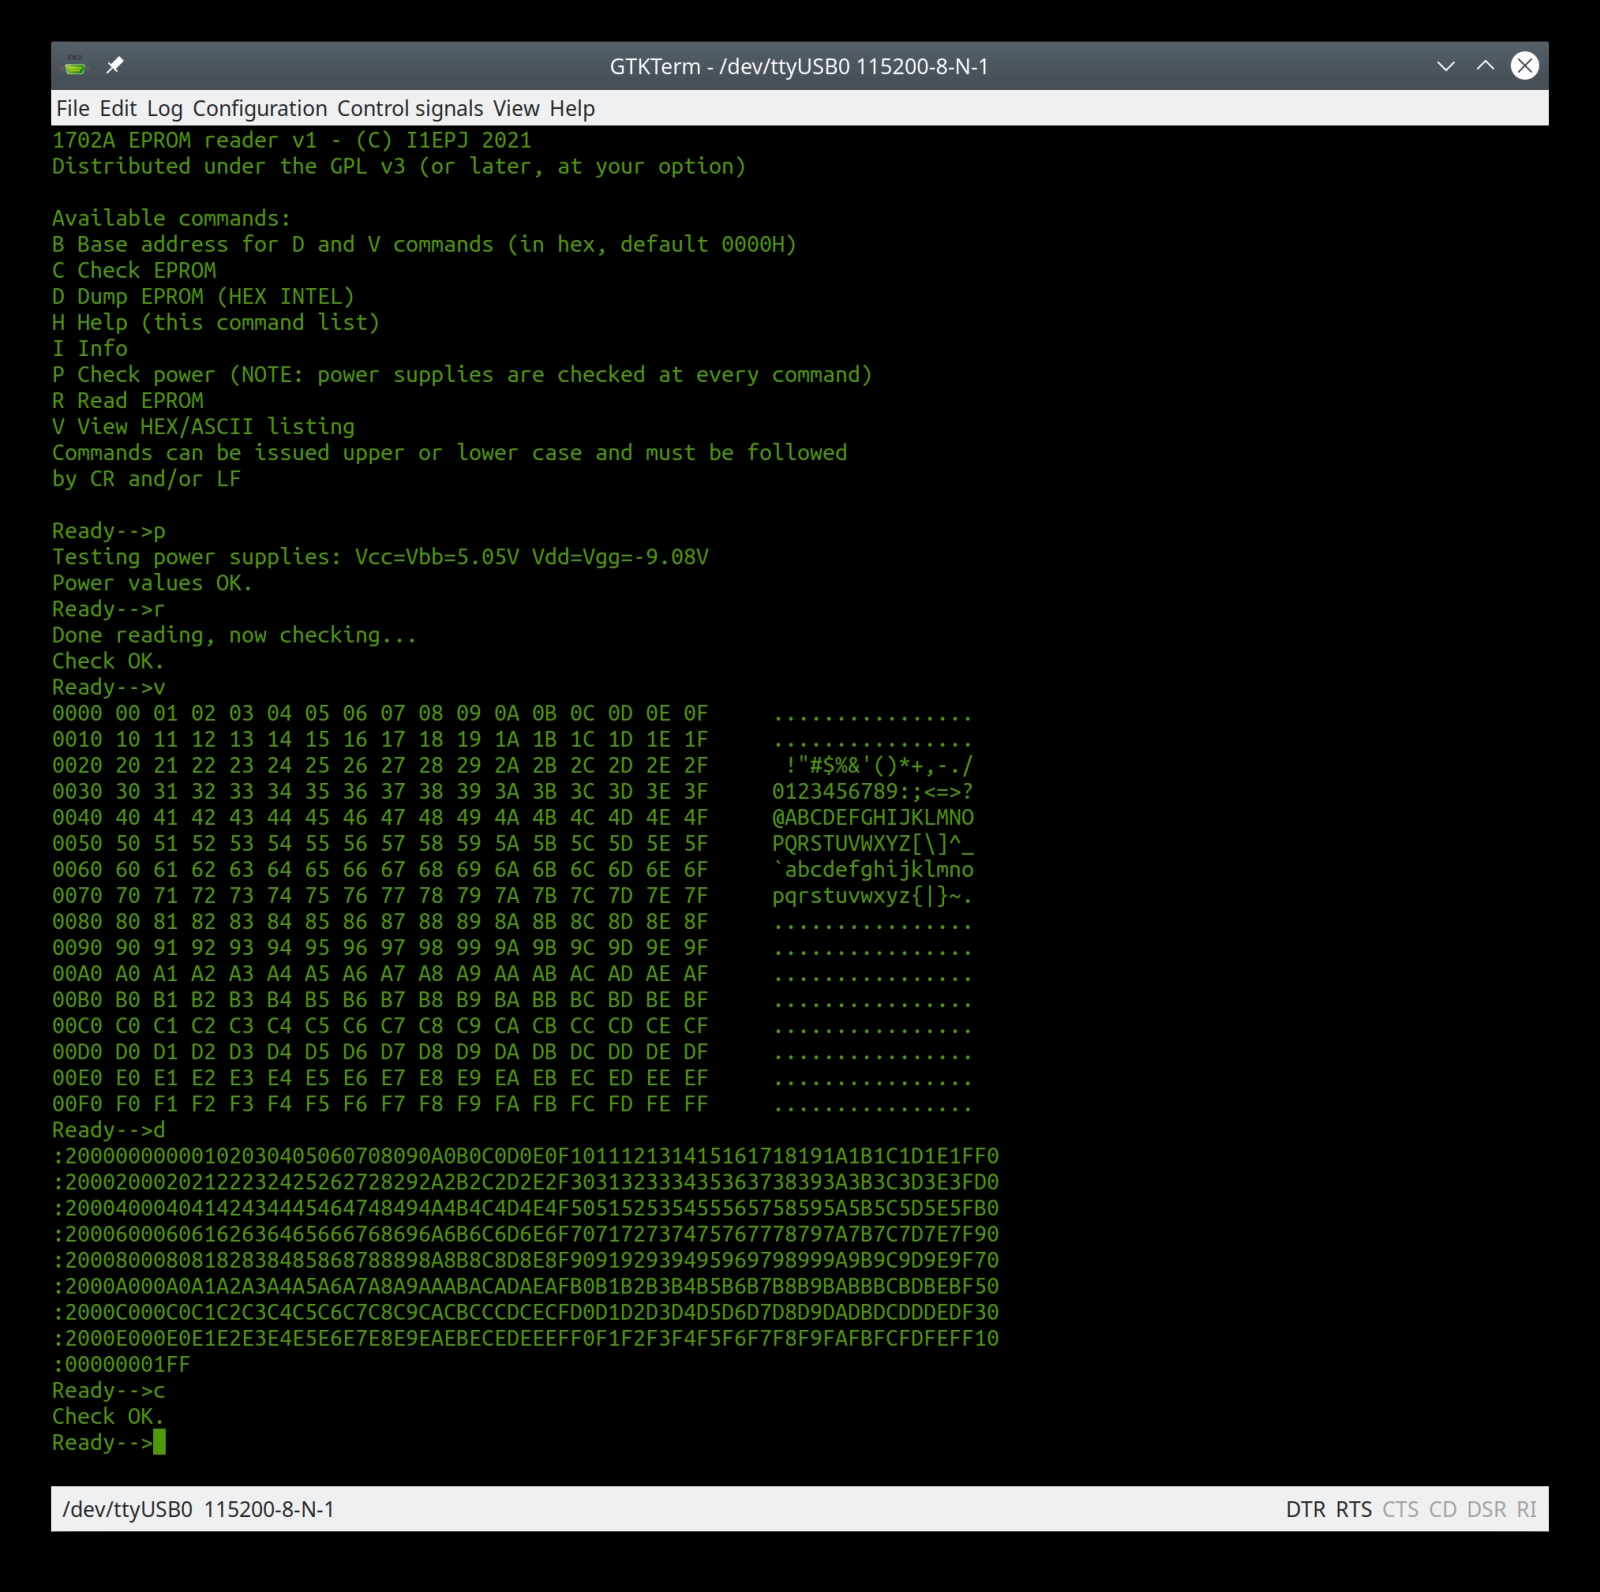Viewport: 1600px width, 1592px height.
Task: Click the line '1702A EPROM reader v1'
Action: tap(292, 140)
